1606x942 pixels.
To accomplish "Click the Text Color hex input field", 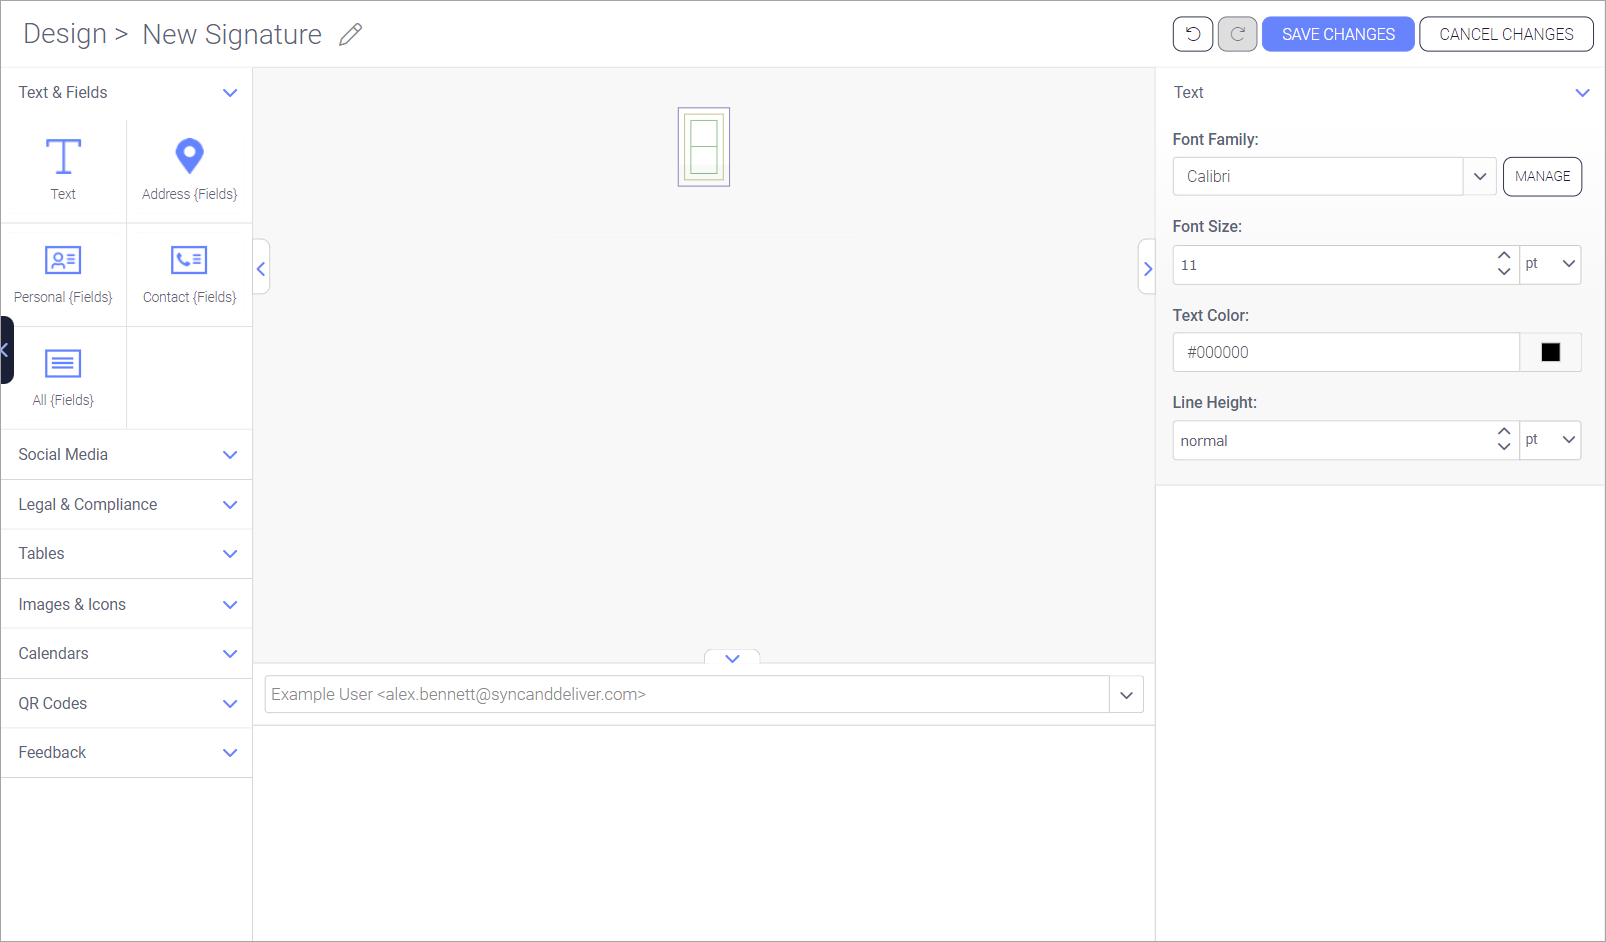I will [1345, 352].
